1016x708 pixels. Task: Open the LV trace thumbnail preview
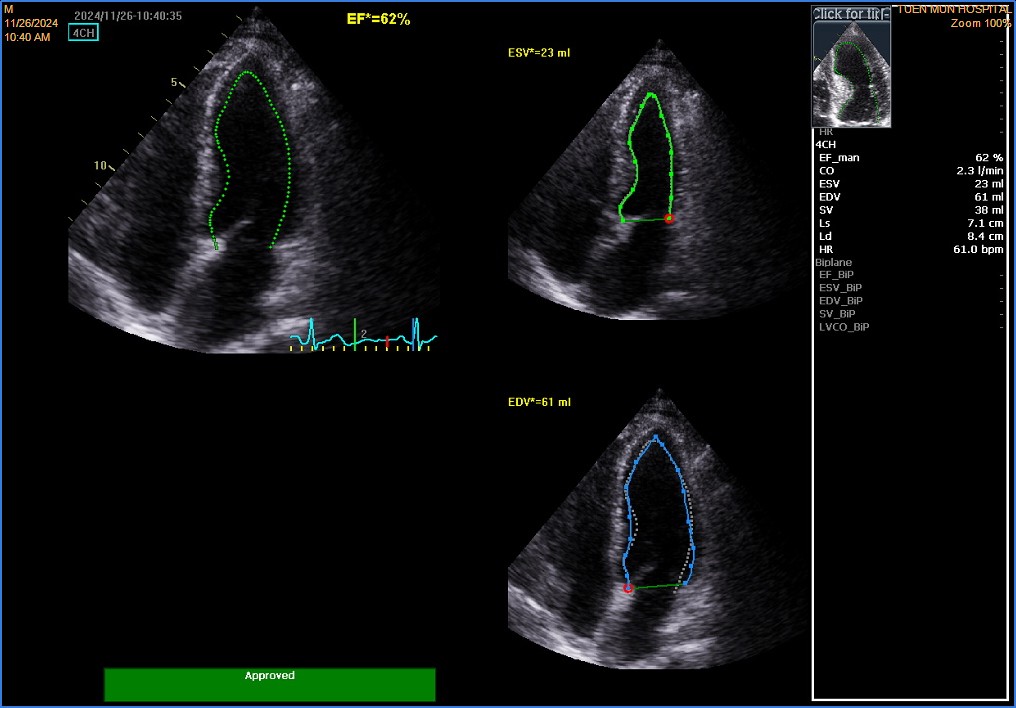click(x=851, y=74)
